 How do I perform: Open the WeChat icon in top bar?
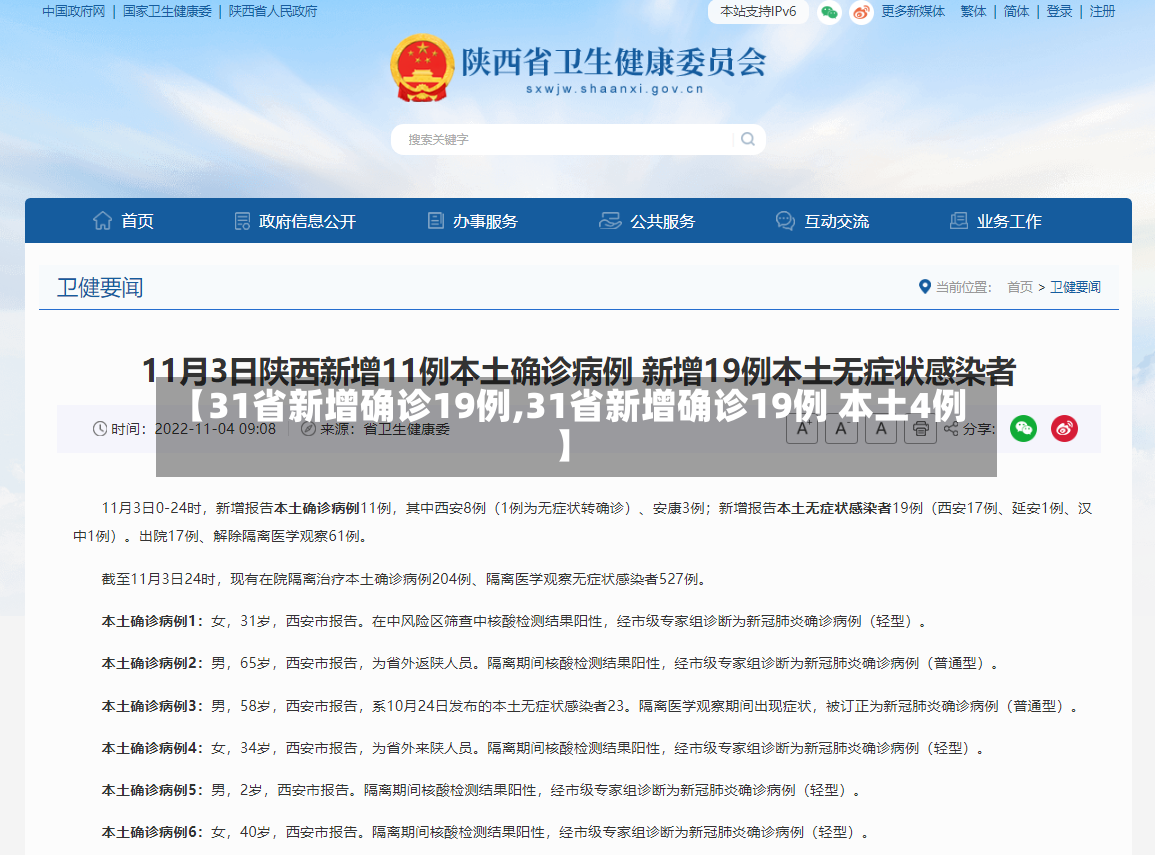[829, 13]
